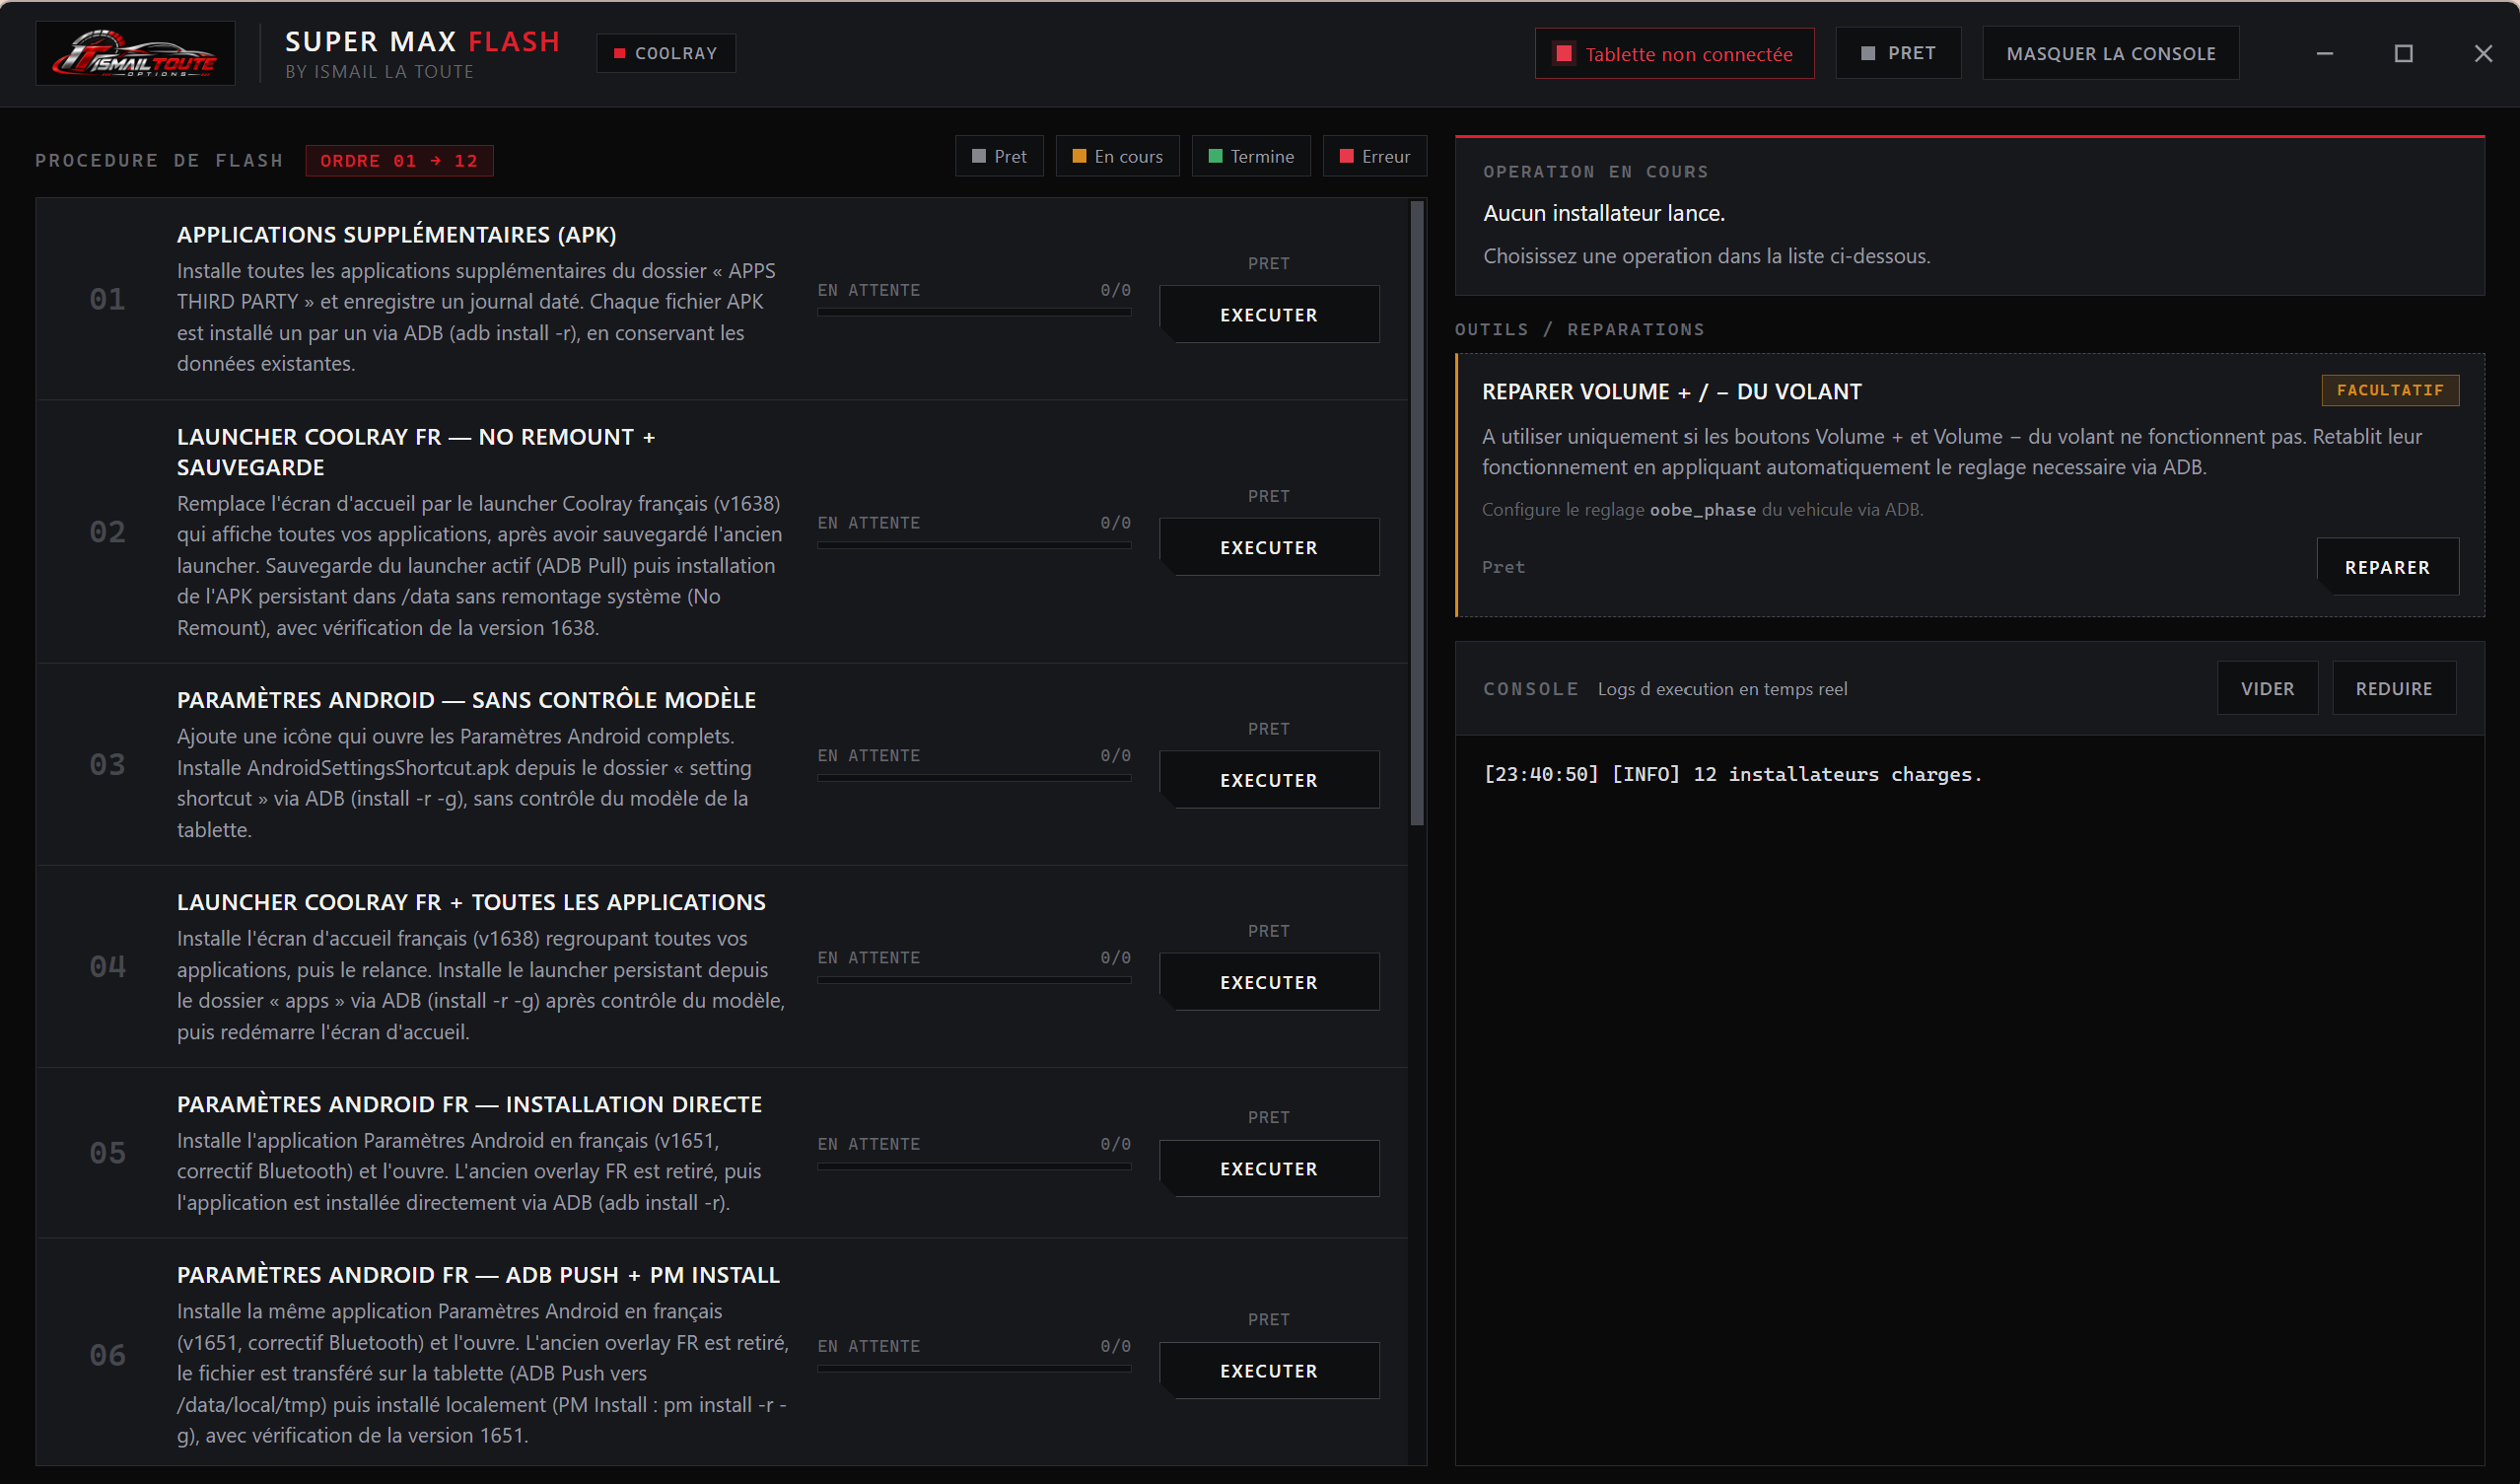The height and width of the screenshot is (1484, 2520).
Task: Click 'Pret' status under repair tool
Action: [1503, 567]
